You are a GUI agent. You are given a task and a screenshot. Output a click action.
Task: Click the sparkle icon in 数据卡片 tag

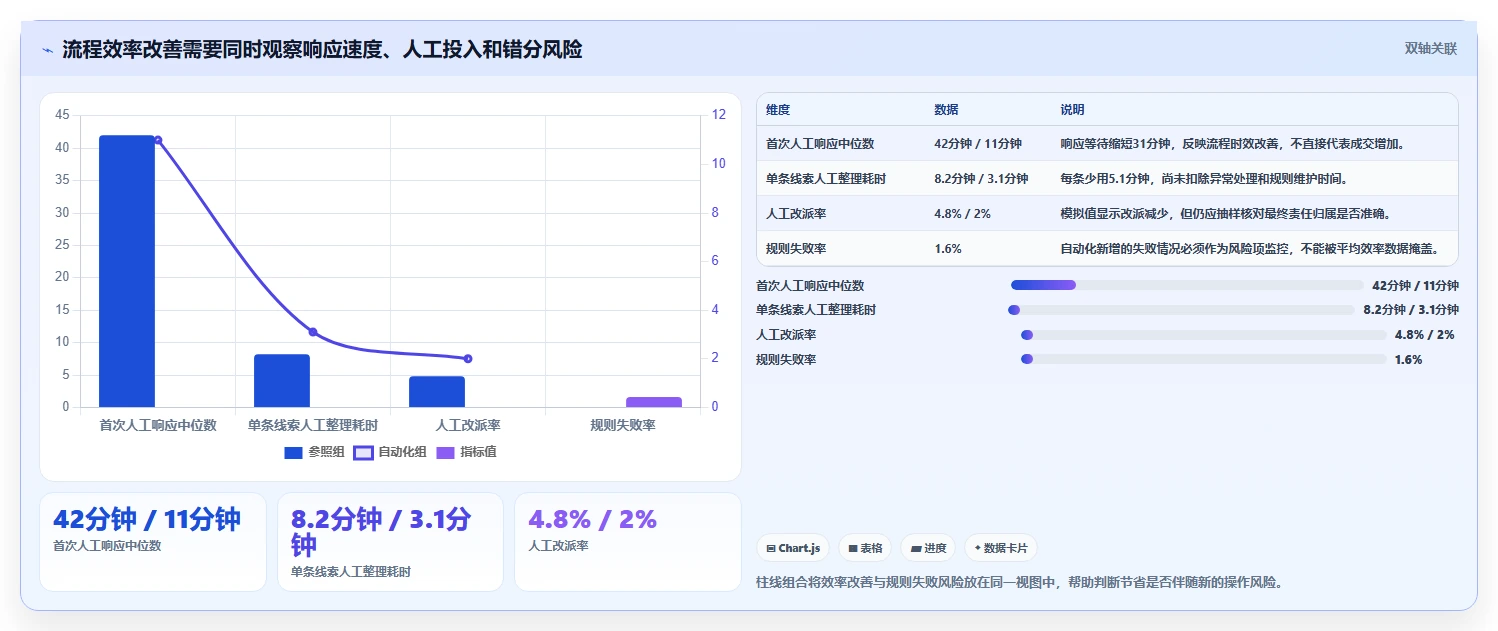977,548
